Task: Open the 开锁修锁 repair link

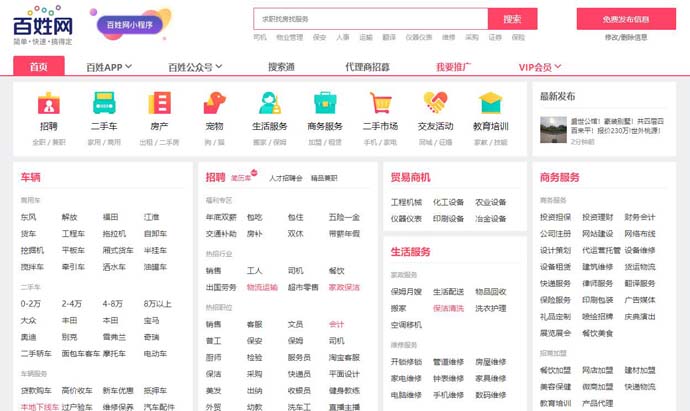Action: 406,362
